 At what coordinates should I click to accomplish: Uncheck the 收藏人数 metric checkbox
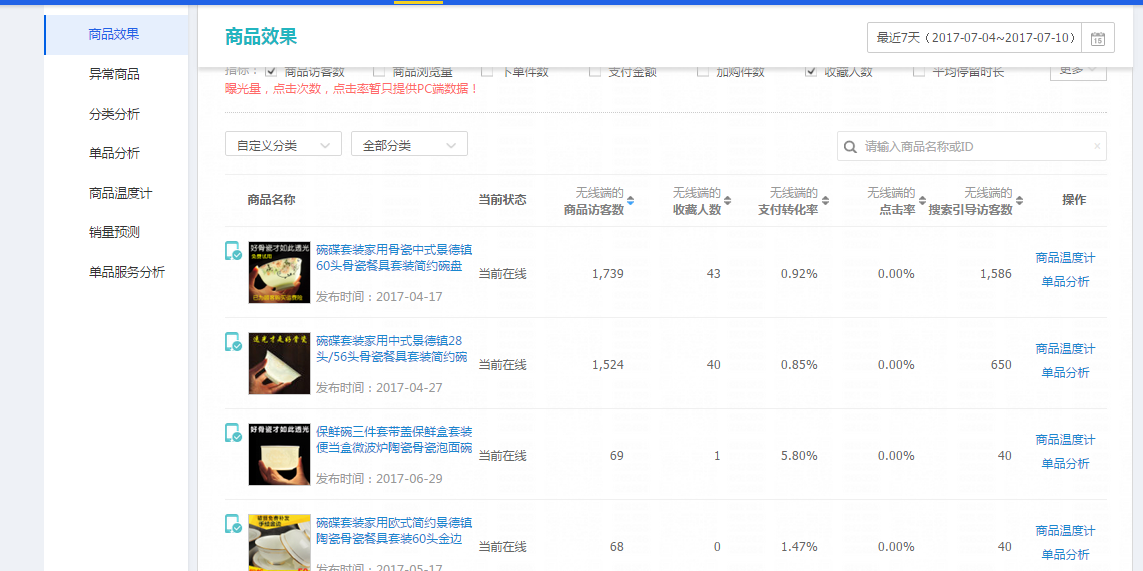811,71
